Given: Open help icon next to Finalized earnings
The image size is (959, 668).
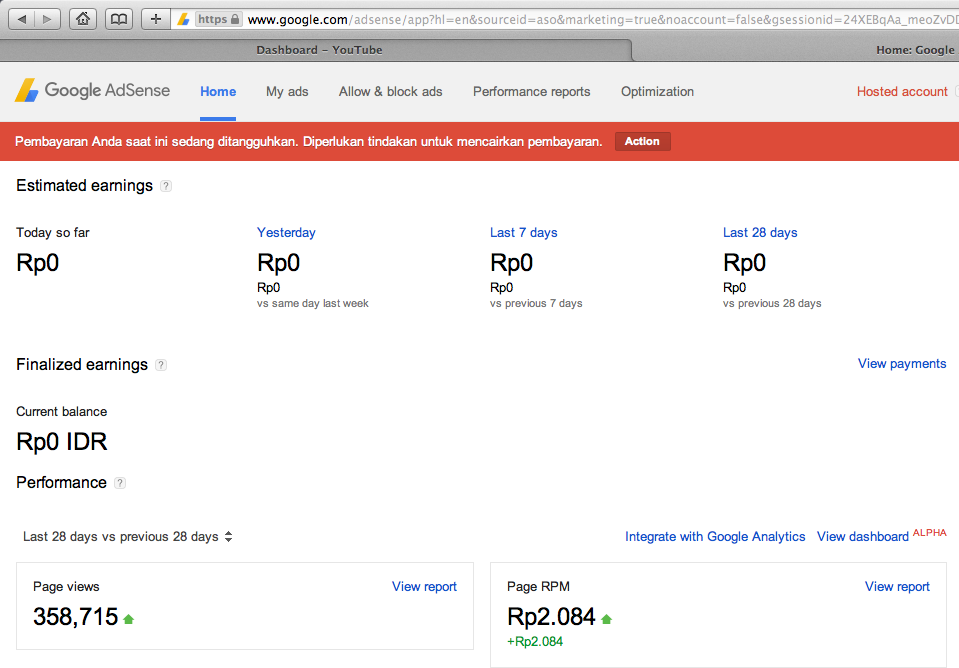Looking at the screenshot, I should click(161, 365).
